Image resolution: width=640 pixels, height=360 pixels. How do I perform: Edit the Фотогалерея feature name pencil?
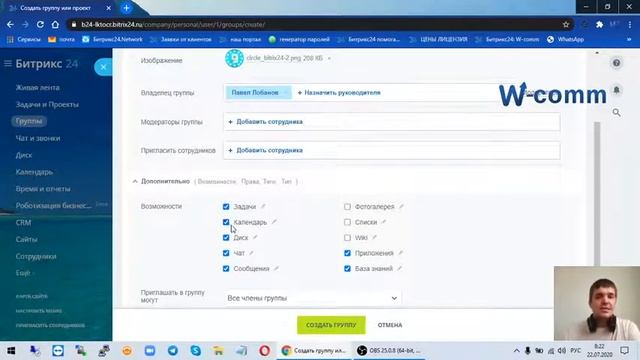(401, 207)
